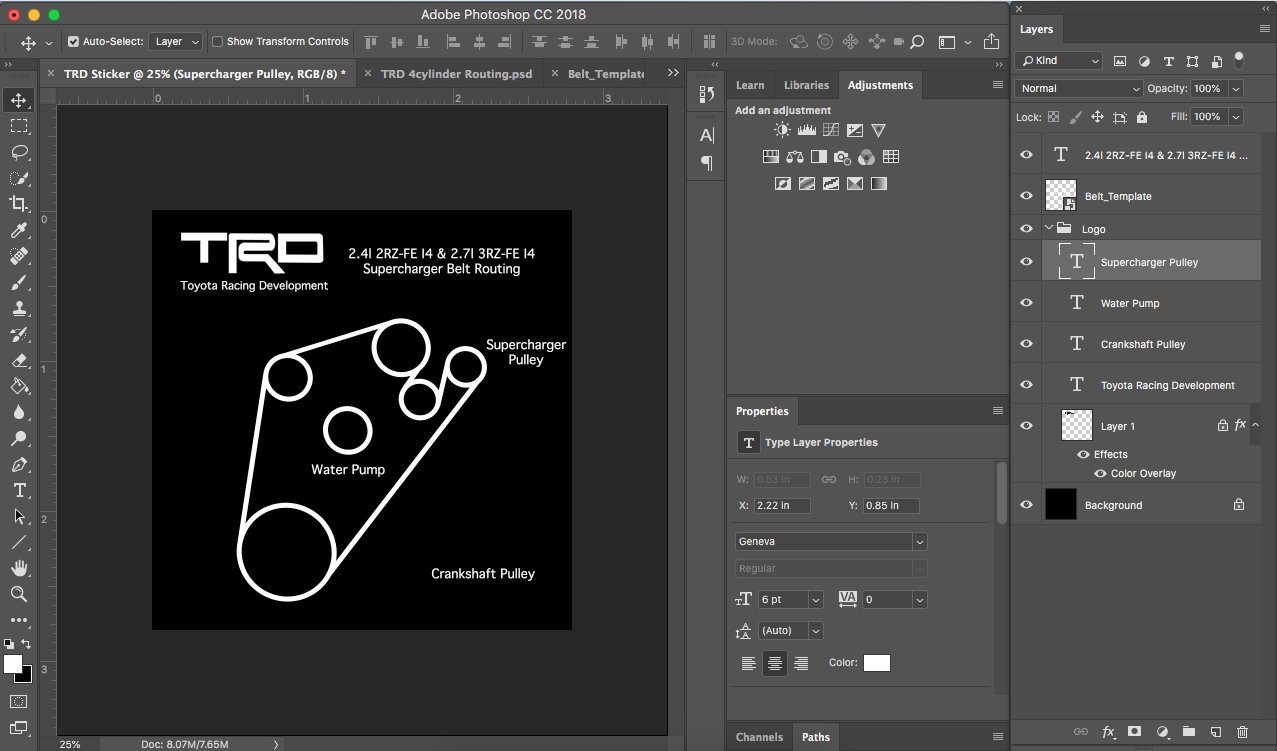The width and height of the screenshot is (1277, 751).
Task: Click the text Color swatch in Properties
Action: [877, 663]
